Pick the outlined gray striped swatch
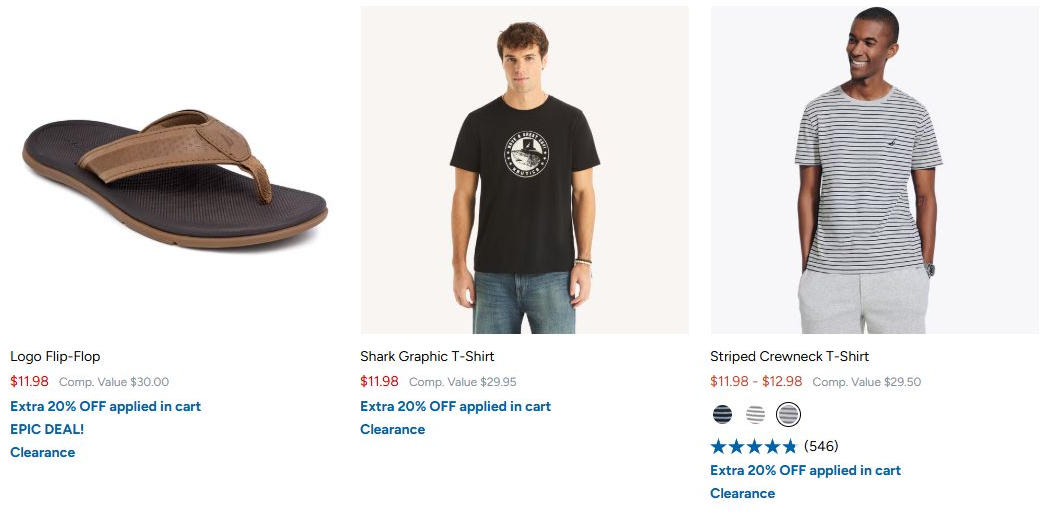The height and width of the screenshot is (520, 1045). [x=788, y=415]
